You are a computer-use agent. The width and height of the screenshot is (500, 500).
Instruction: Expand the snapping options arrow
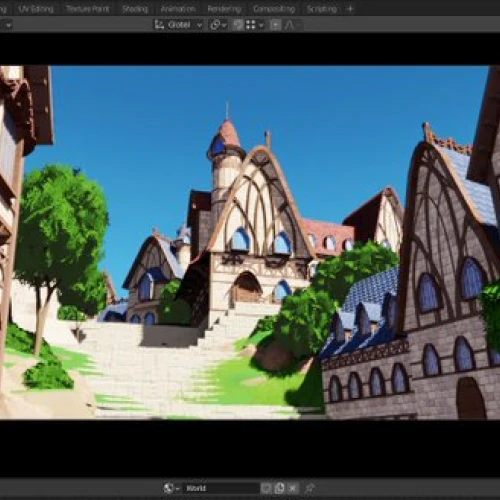(x=261, y=25)
